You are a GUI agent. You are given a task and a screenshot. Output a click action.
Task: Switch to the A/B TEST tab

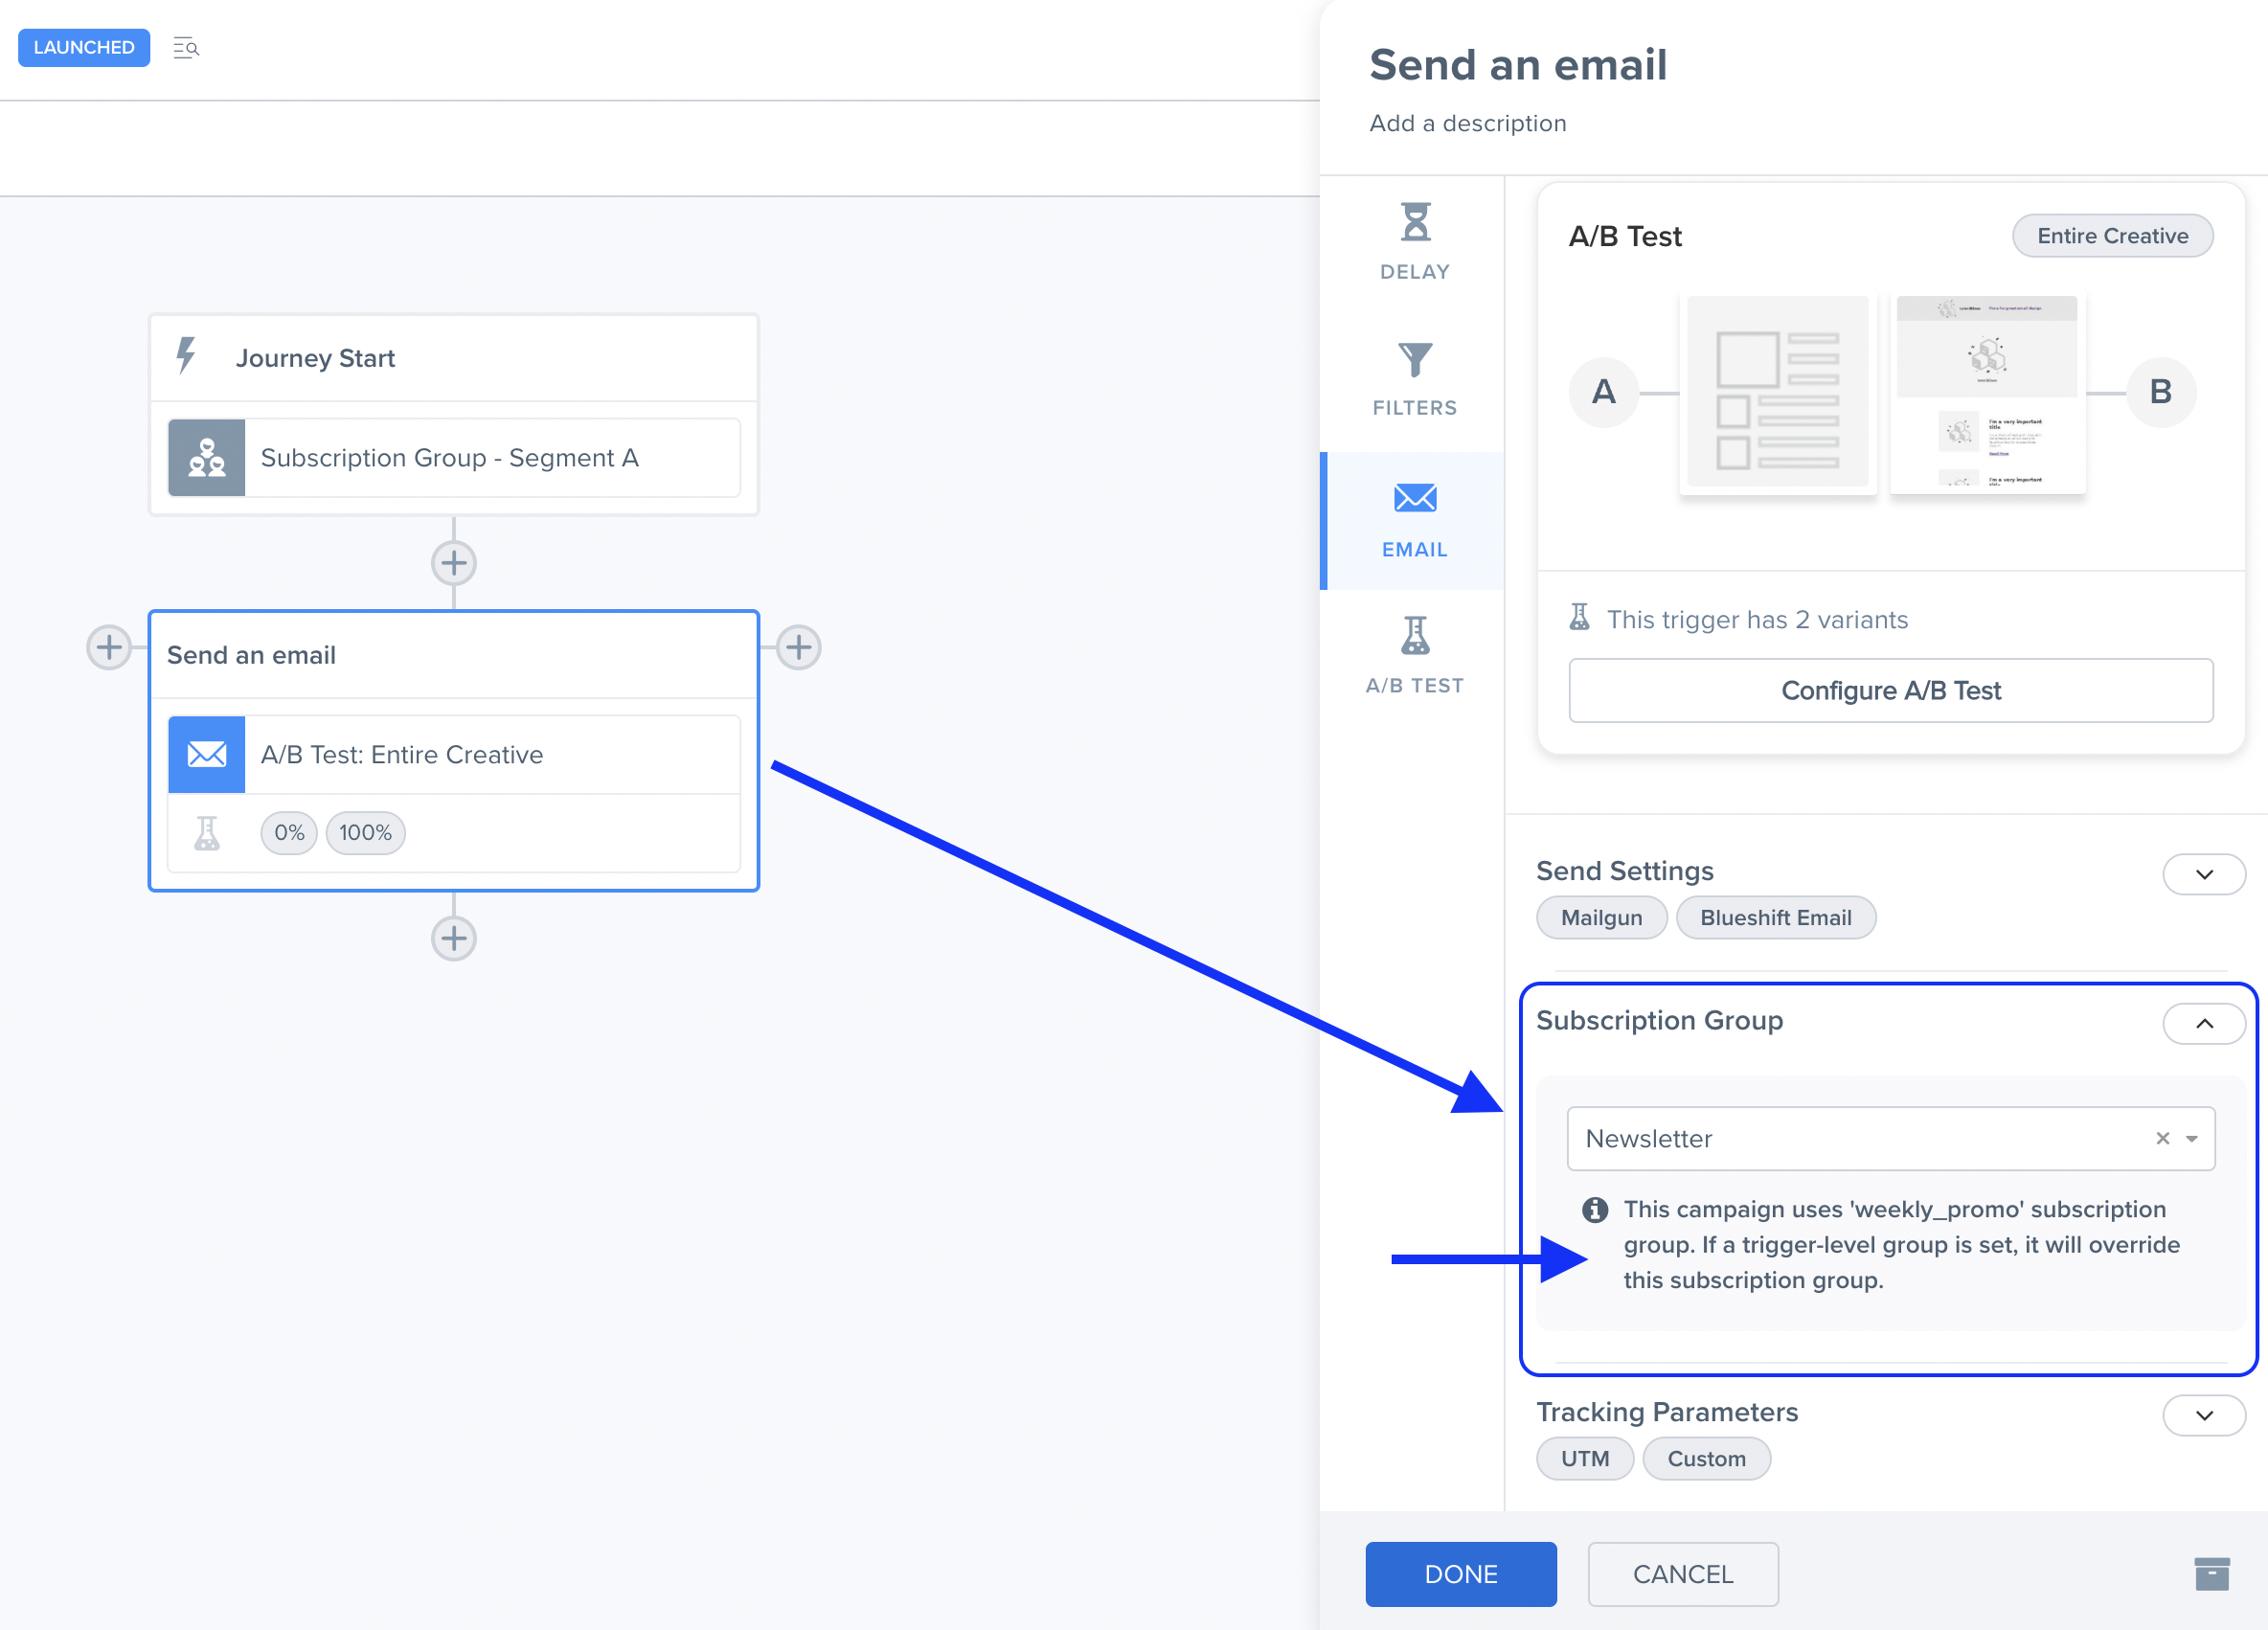tap(1414, 656)
